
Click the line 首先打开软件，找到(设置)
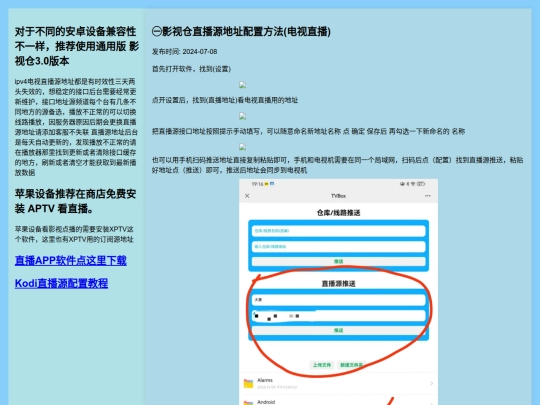pyautogui.click(x=191, y=69)
